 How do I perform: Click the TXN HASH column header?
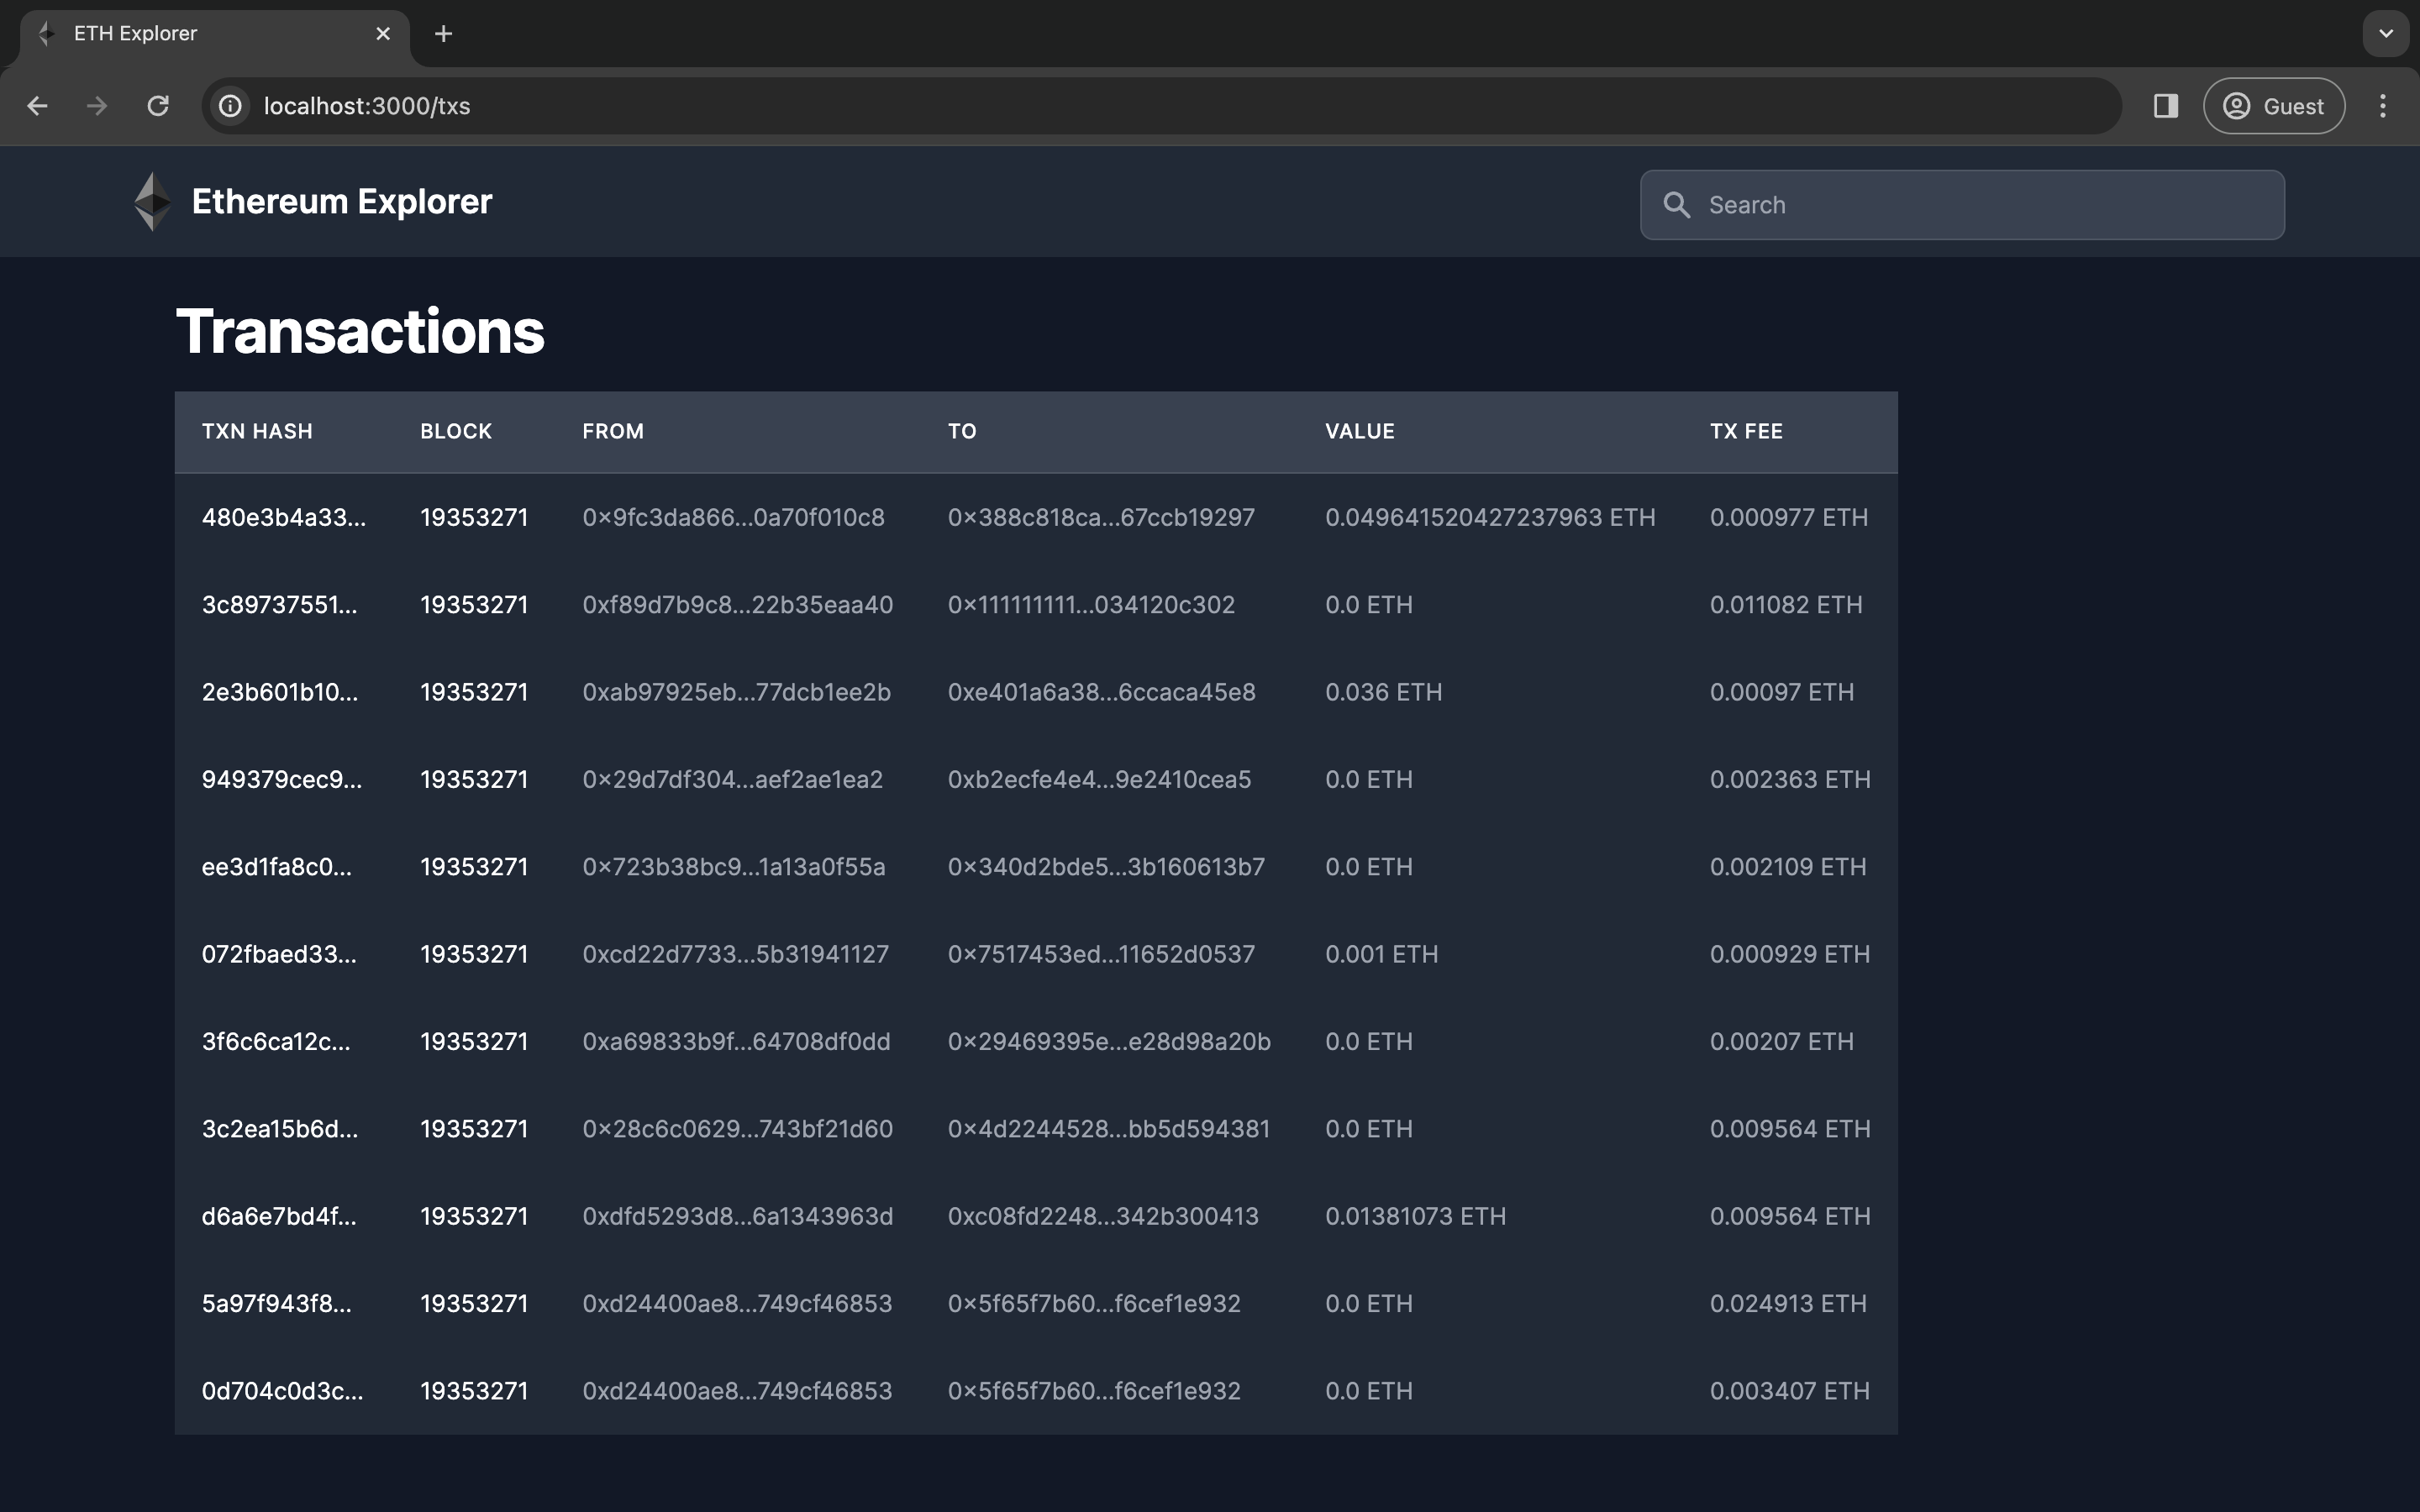pos(257,431)
